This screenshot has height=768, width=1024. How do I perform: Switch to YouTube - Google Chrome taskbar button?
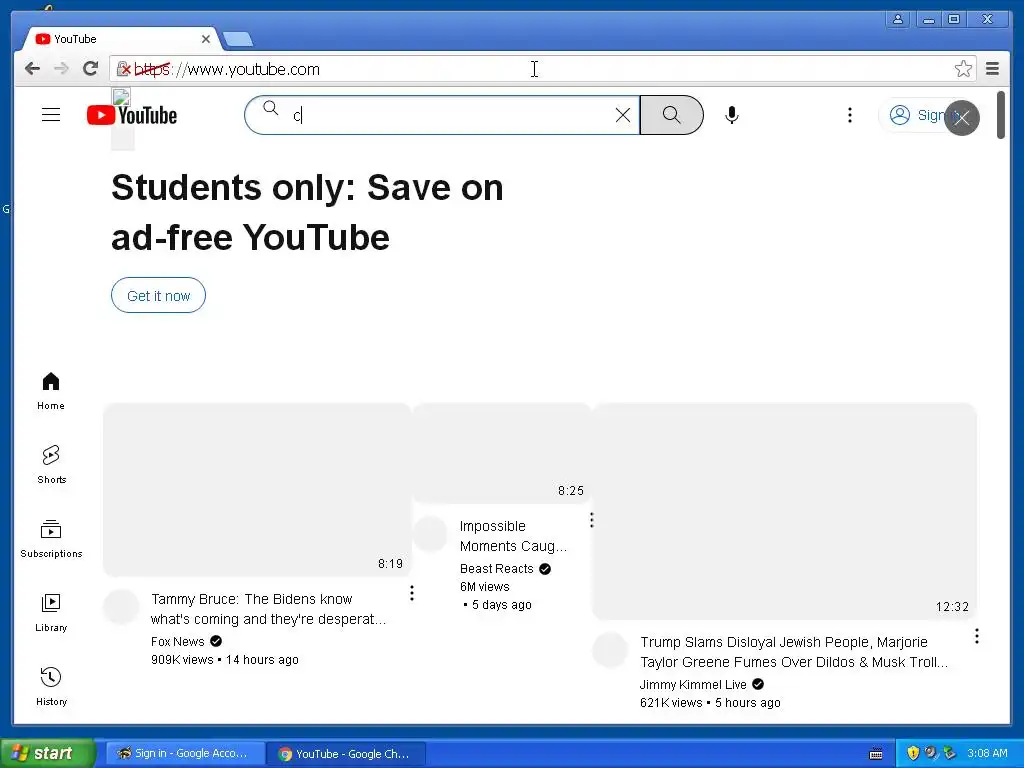click(346, 754)
